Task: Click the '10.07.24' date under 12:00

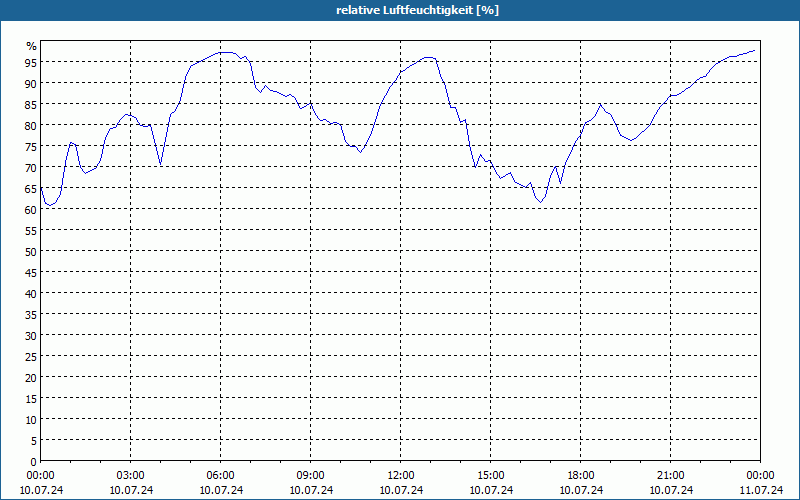Action: (401, 490)
